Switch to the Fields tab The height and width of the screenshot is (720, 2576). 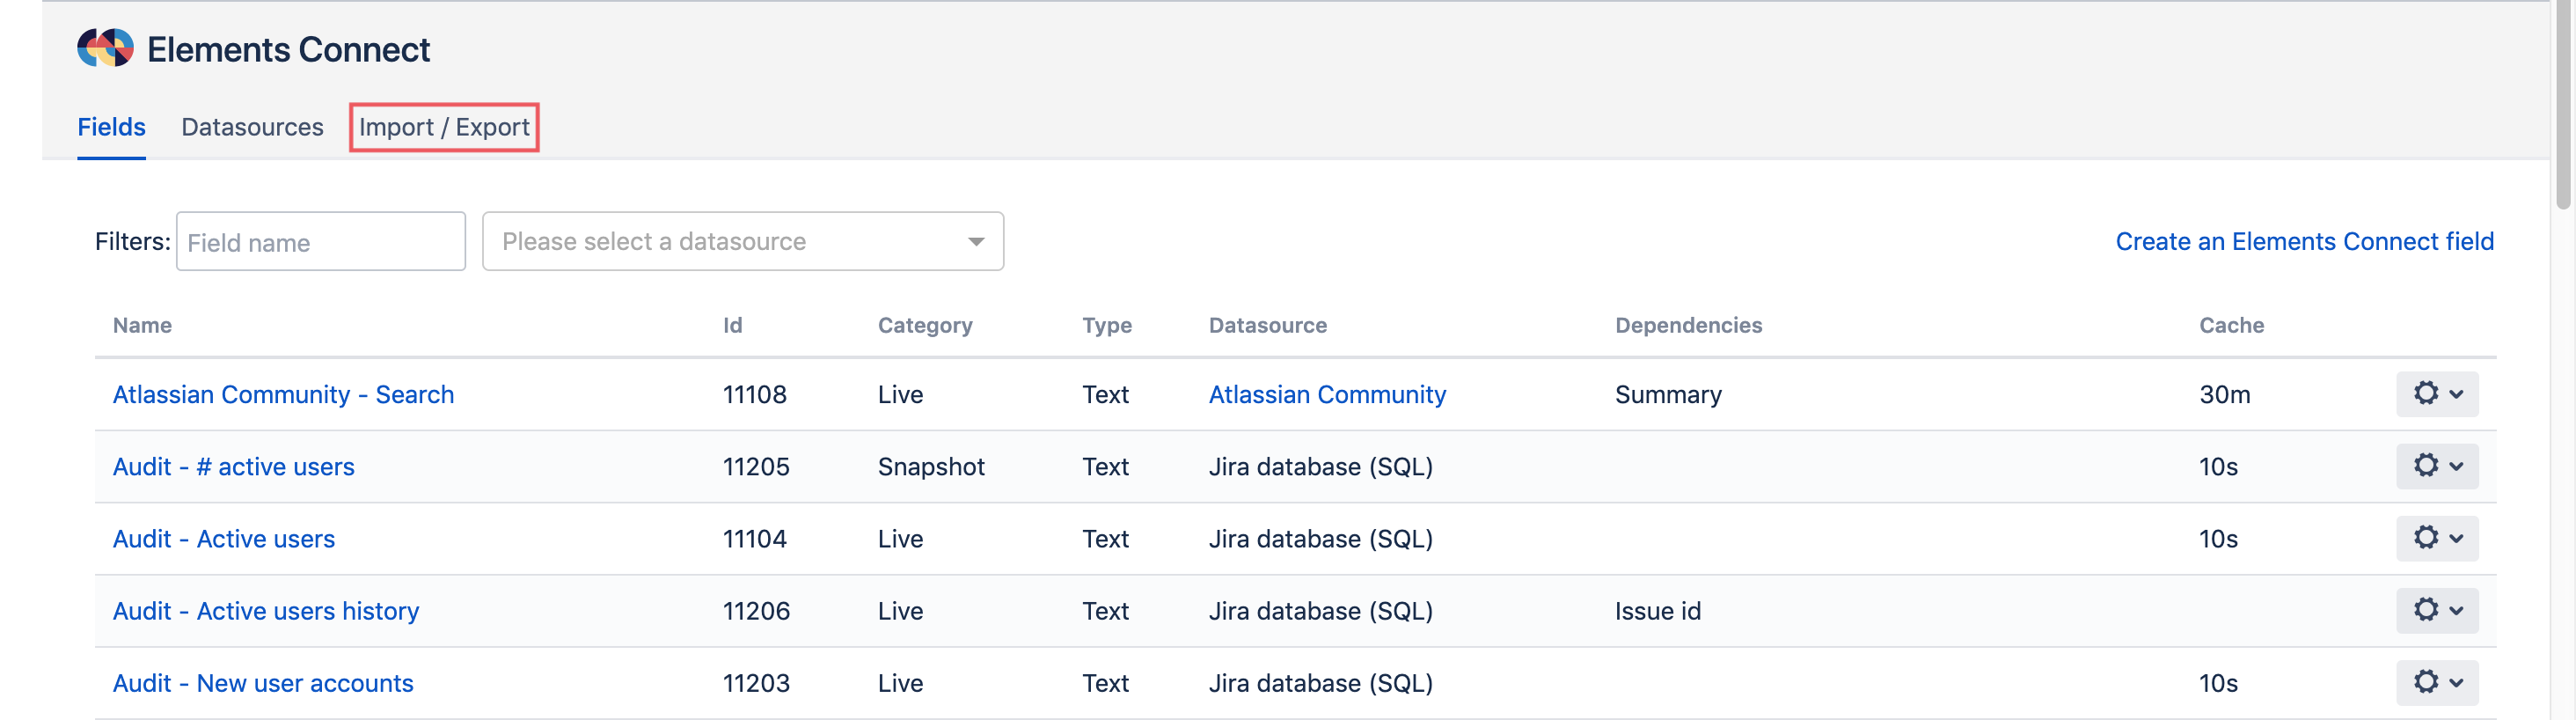(x=111, y=127)
